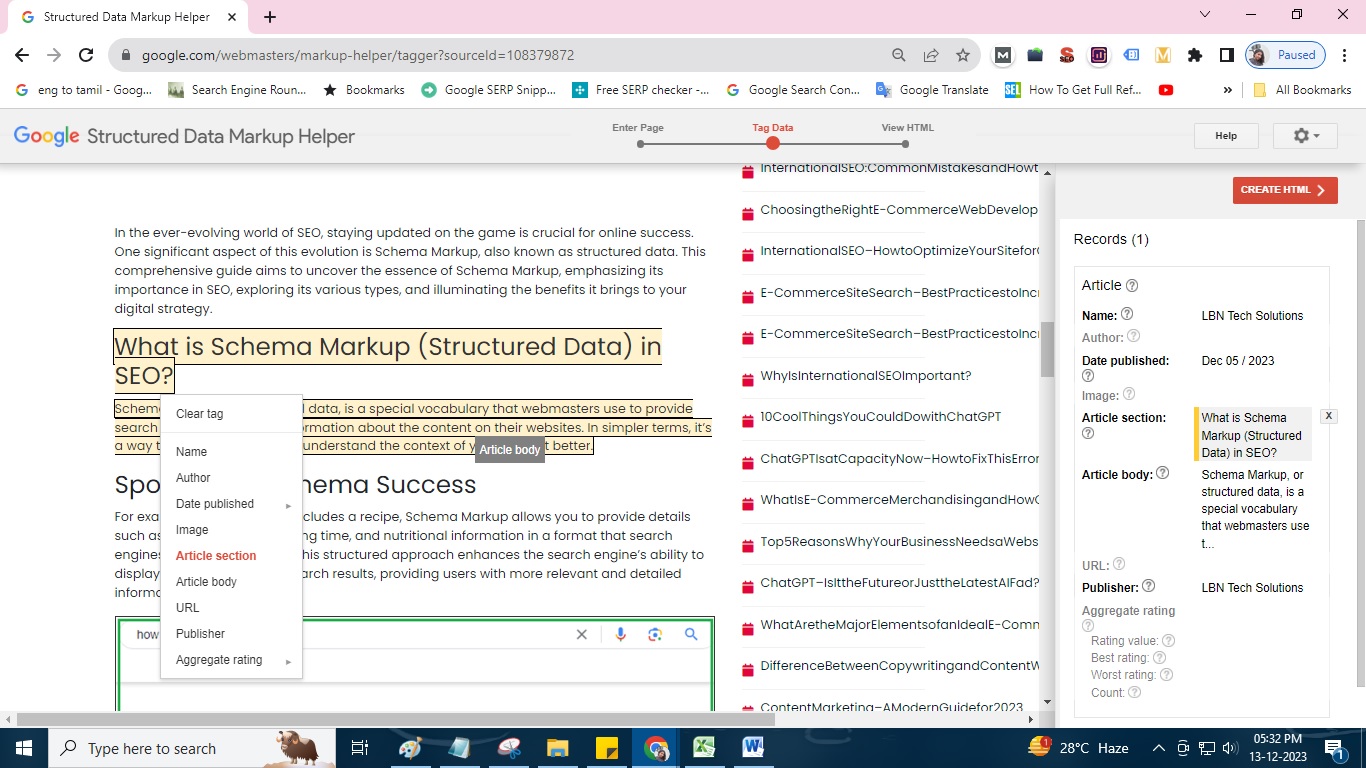This screenshot has height=768, width=1366.
Task: Remove Article section tag with its X button
Action: pos(1329,415)
